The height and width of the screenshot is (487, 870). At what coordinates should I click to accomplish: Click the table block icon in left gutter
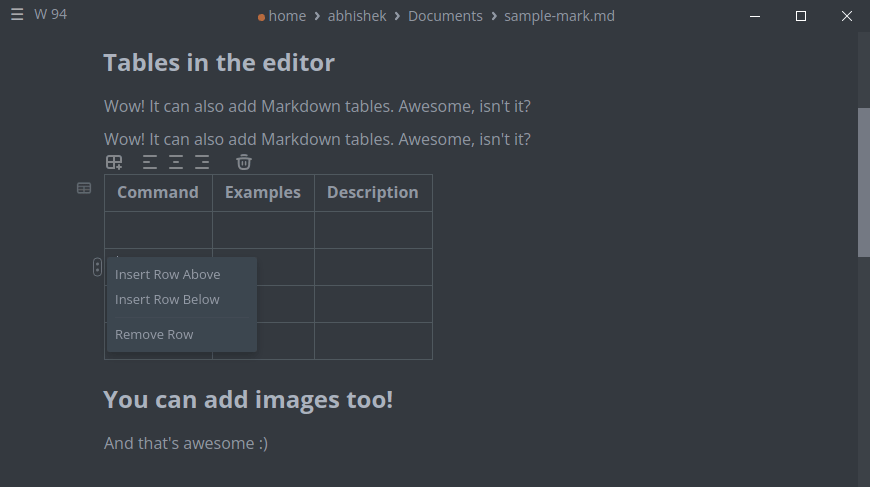[x=84, y=188]
